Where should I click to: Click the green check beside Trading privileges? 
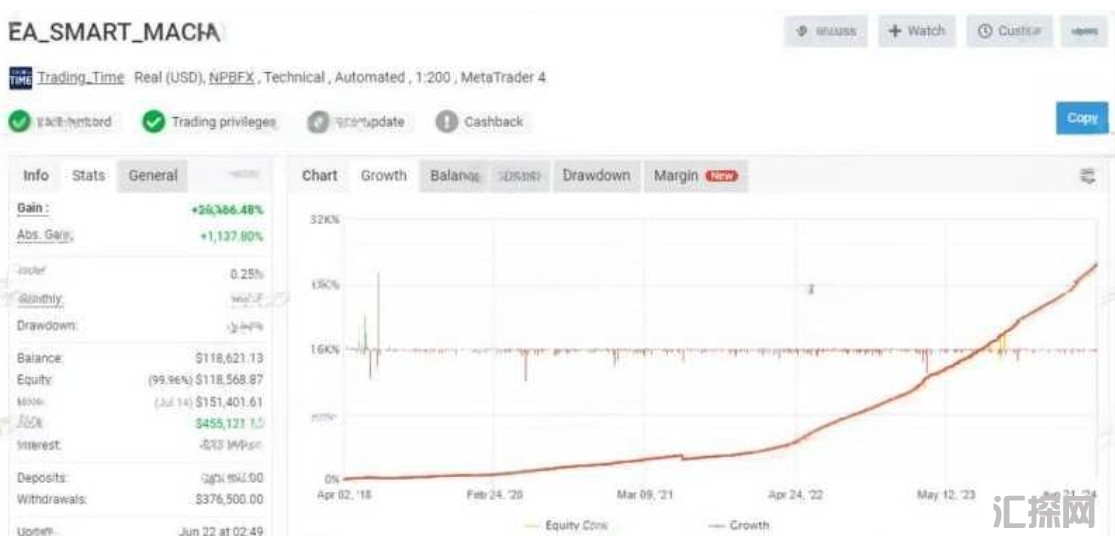(x=154, y=122)
